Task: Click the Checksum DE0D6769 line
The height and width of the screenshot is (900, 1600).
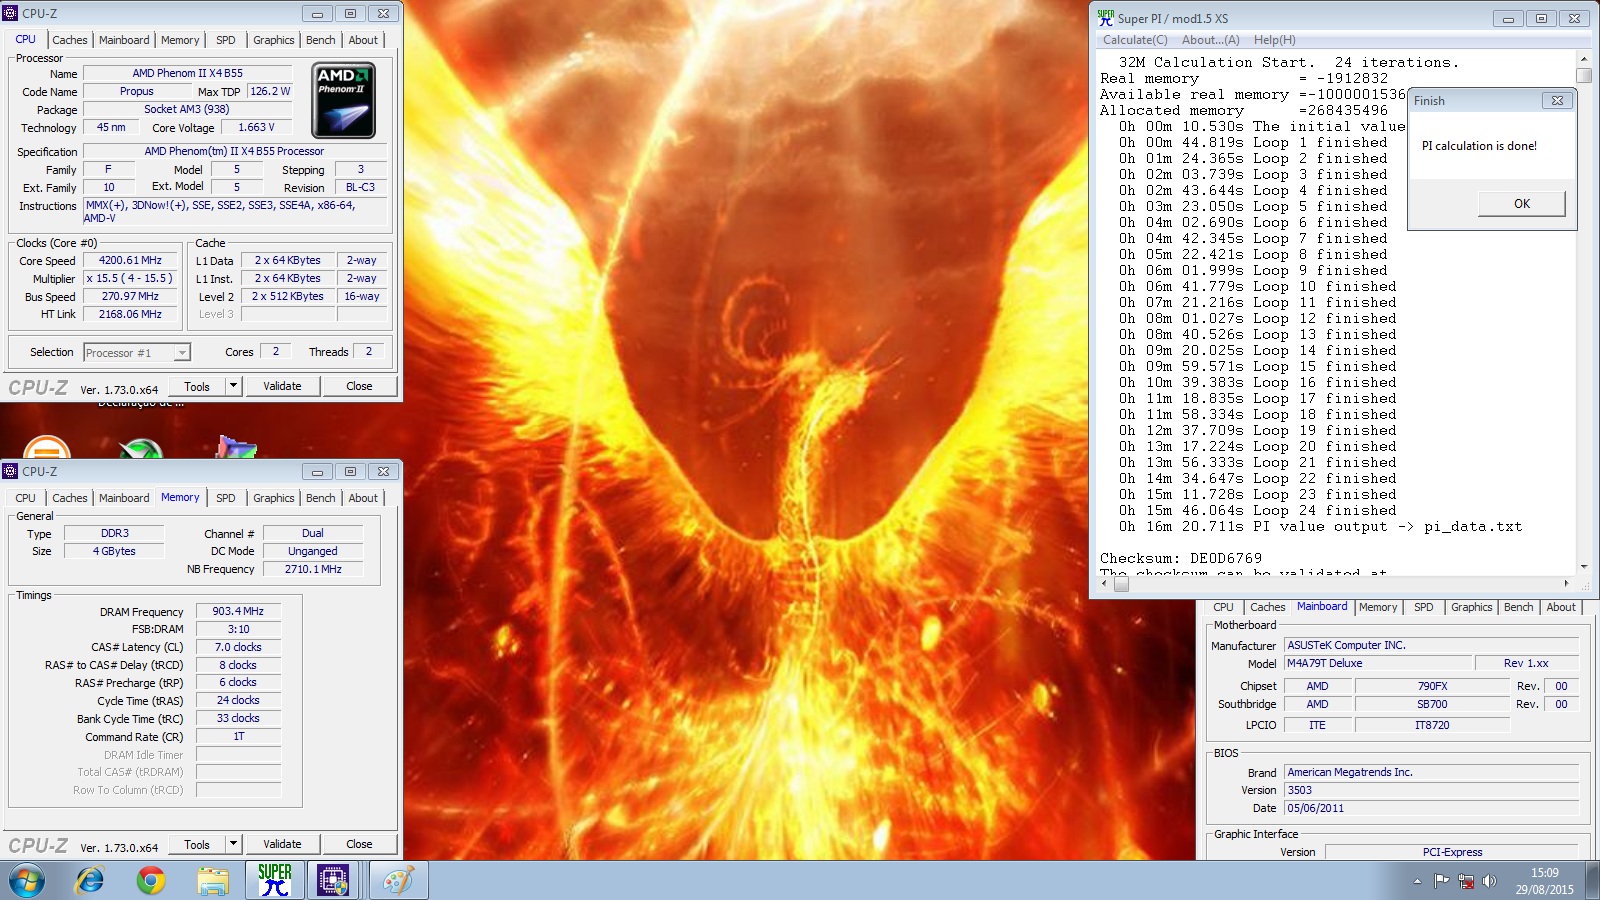Action: point(1181,558)
